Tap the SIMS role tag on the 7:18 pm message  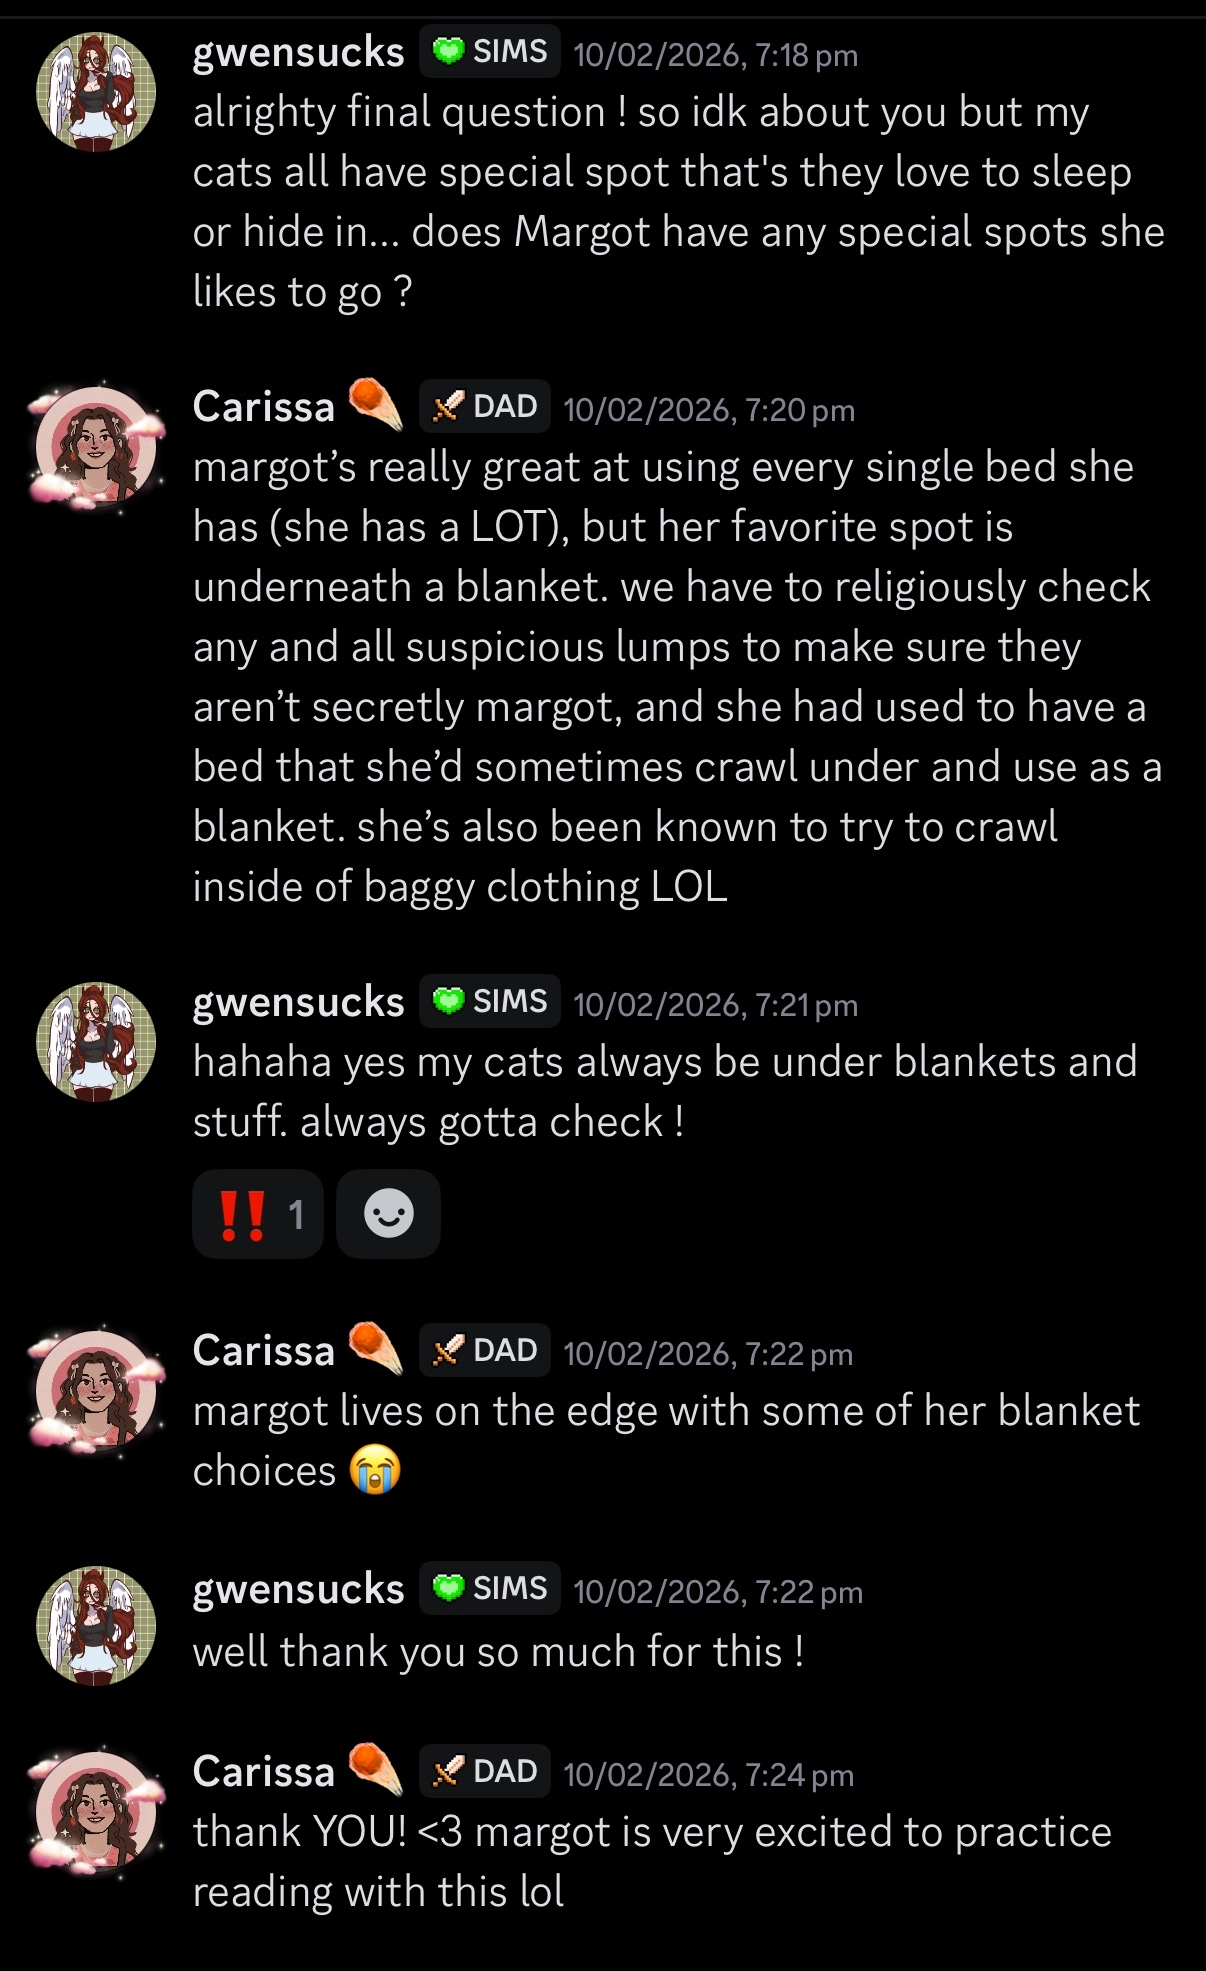490,51
